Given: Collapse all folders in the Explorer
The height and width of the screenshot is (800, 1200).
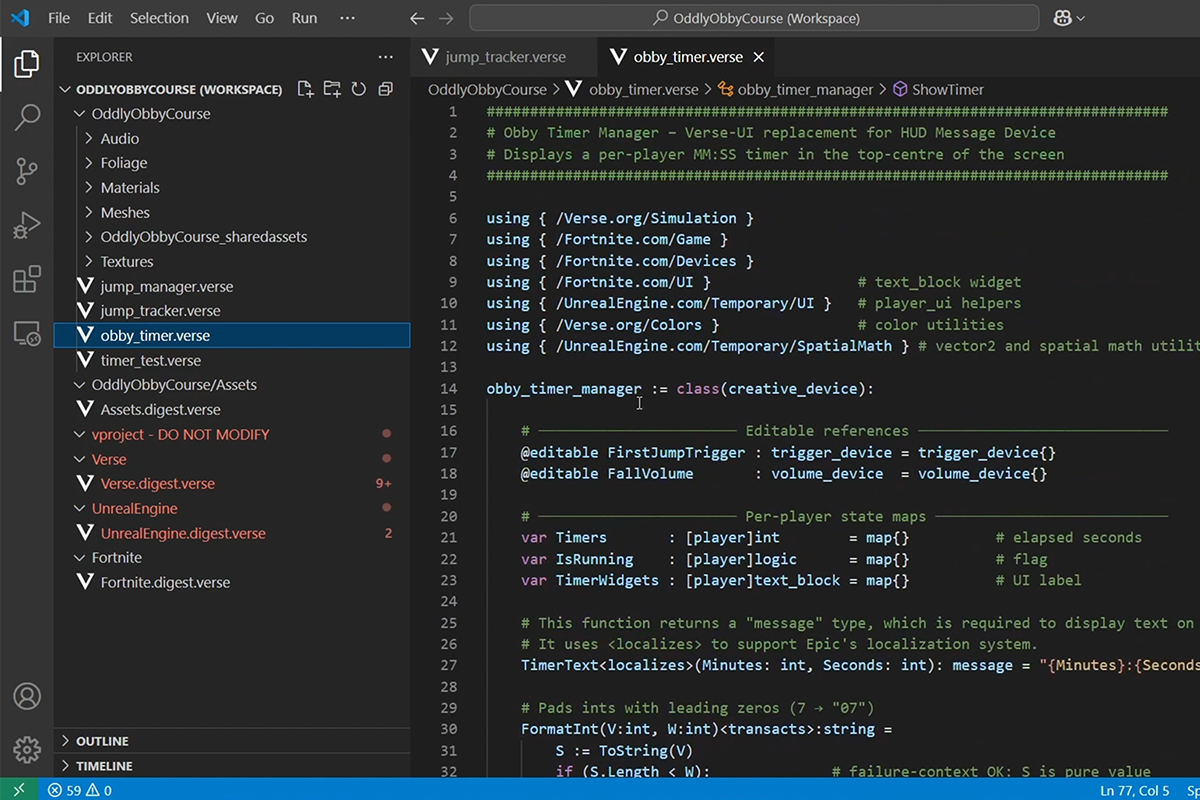Looking at the screenshot, I should pyautogui.click(x=384, y=89).
